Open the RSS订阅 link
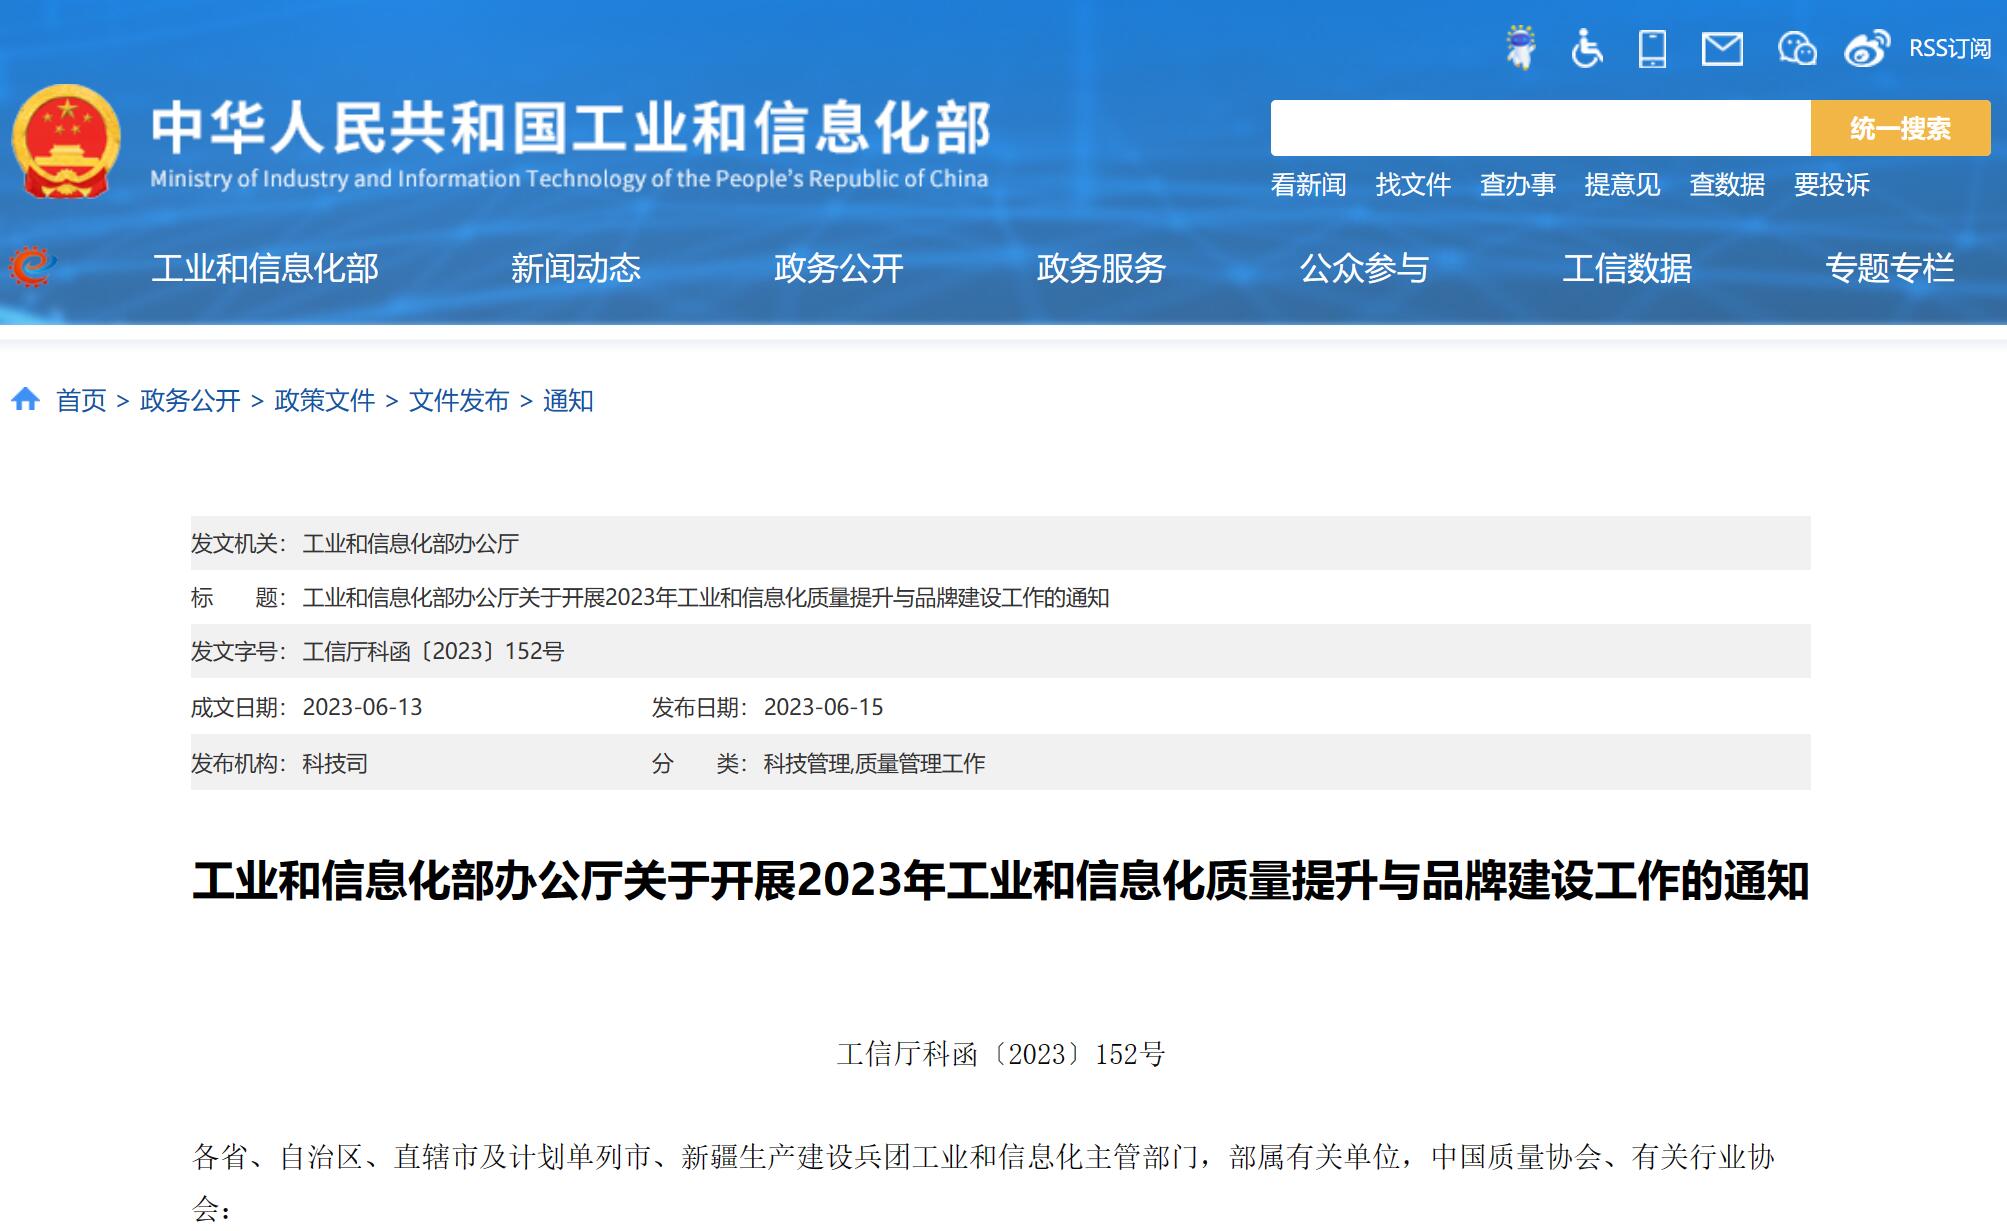 [1950, 48]
